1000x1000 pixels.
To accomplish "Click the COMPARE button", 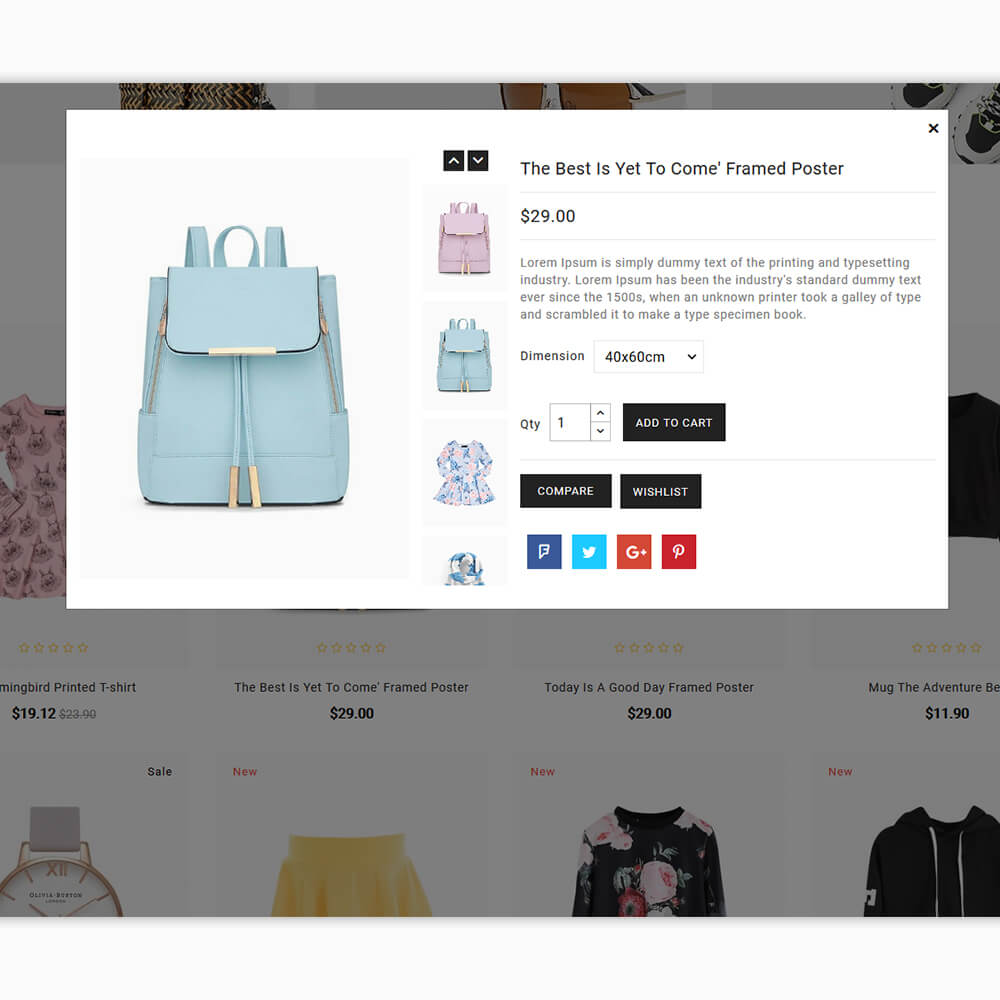I will pos(565,491).
